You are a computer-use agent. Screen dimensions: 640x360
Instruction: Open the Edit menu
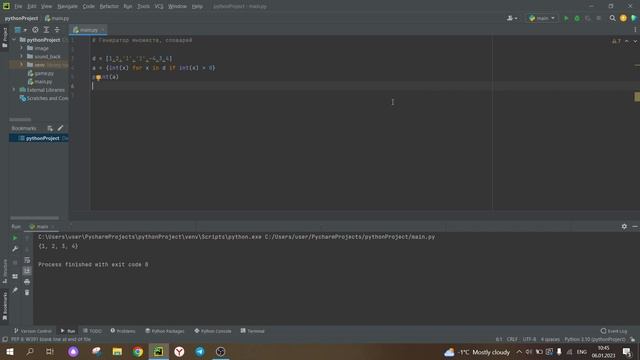click(x=31, y=7)
